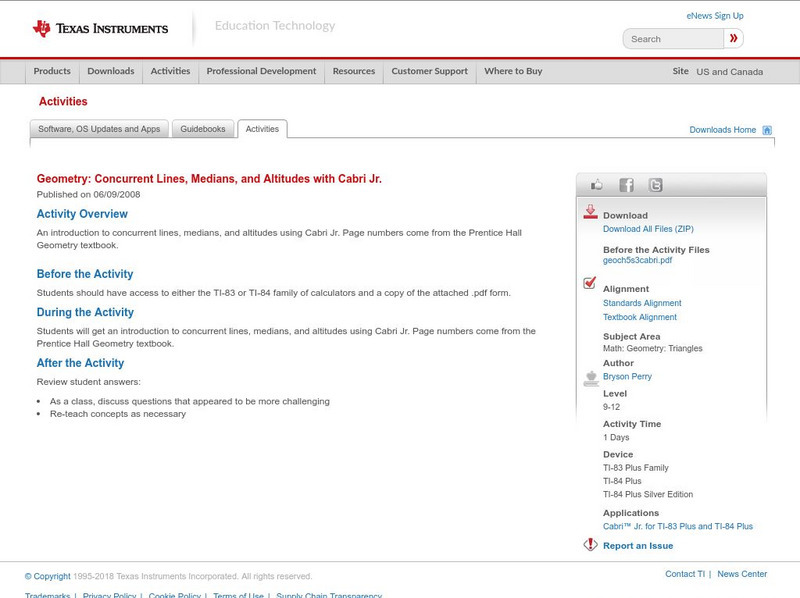Viewport: 800px width, 598px height.
Task: Share the activity via Twitter icon
Action: (x=655, y=185)
